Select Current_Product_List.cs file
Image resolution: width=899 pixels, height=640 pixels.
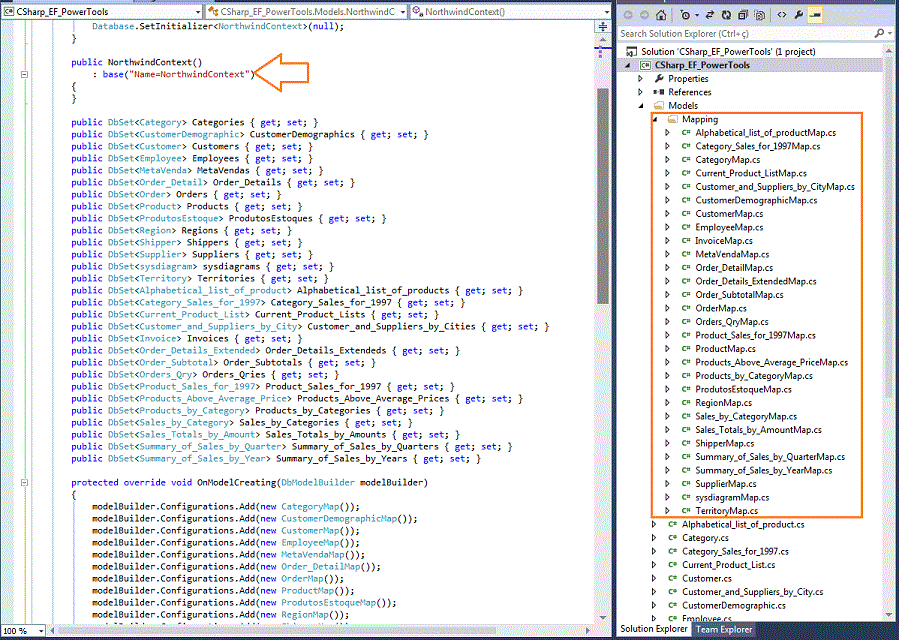click(x=728, y=565)
